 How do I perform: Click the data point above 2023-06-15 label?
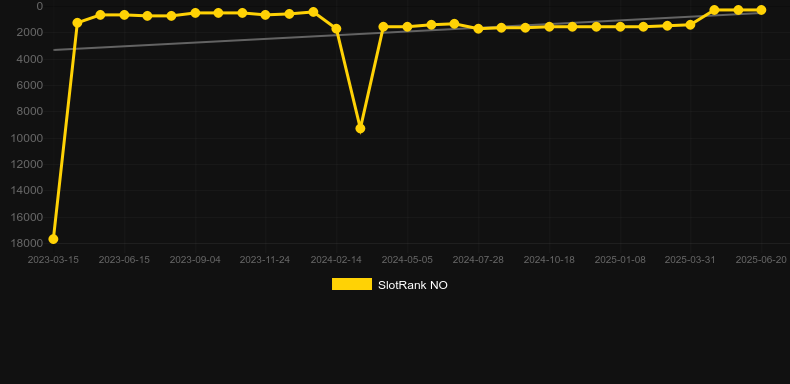coord(124,15)
